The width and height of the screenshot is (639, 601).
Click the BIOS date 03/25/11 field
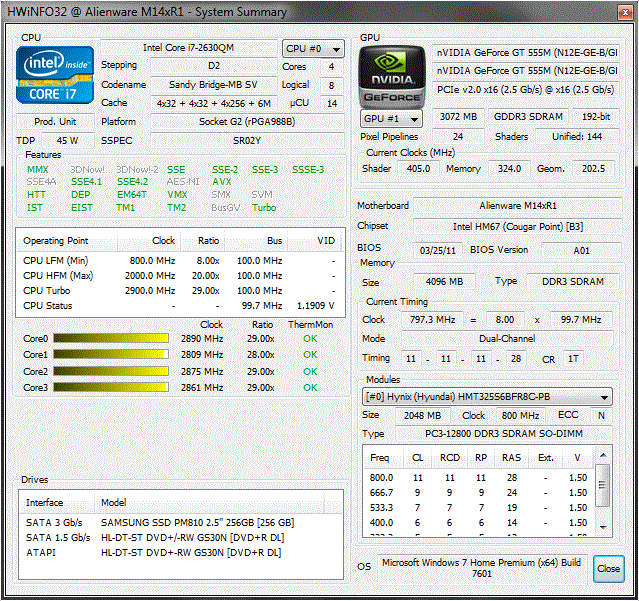tap(438, 250)
